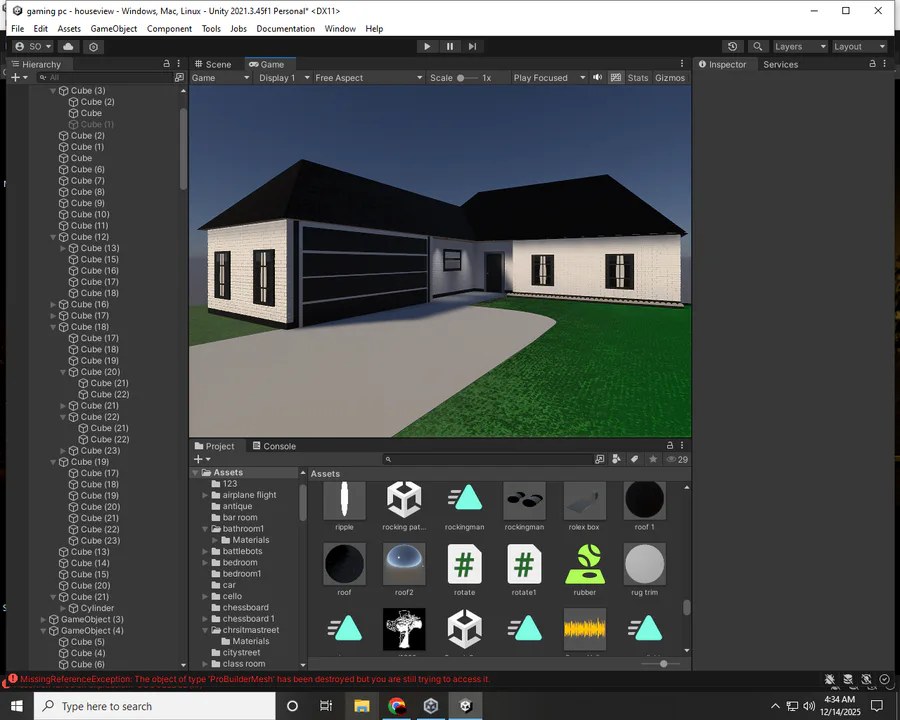Open the Display 1 dropdown
The width and height of the screenshot is (900, 720).
pos(284,78)
